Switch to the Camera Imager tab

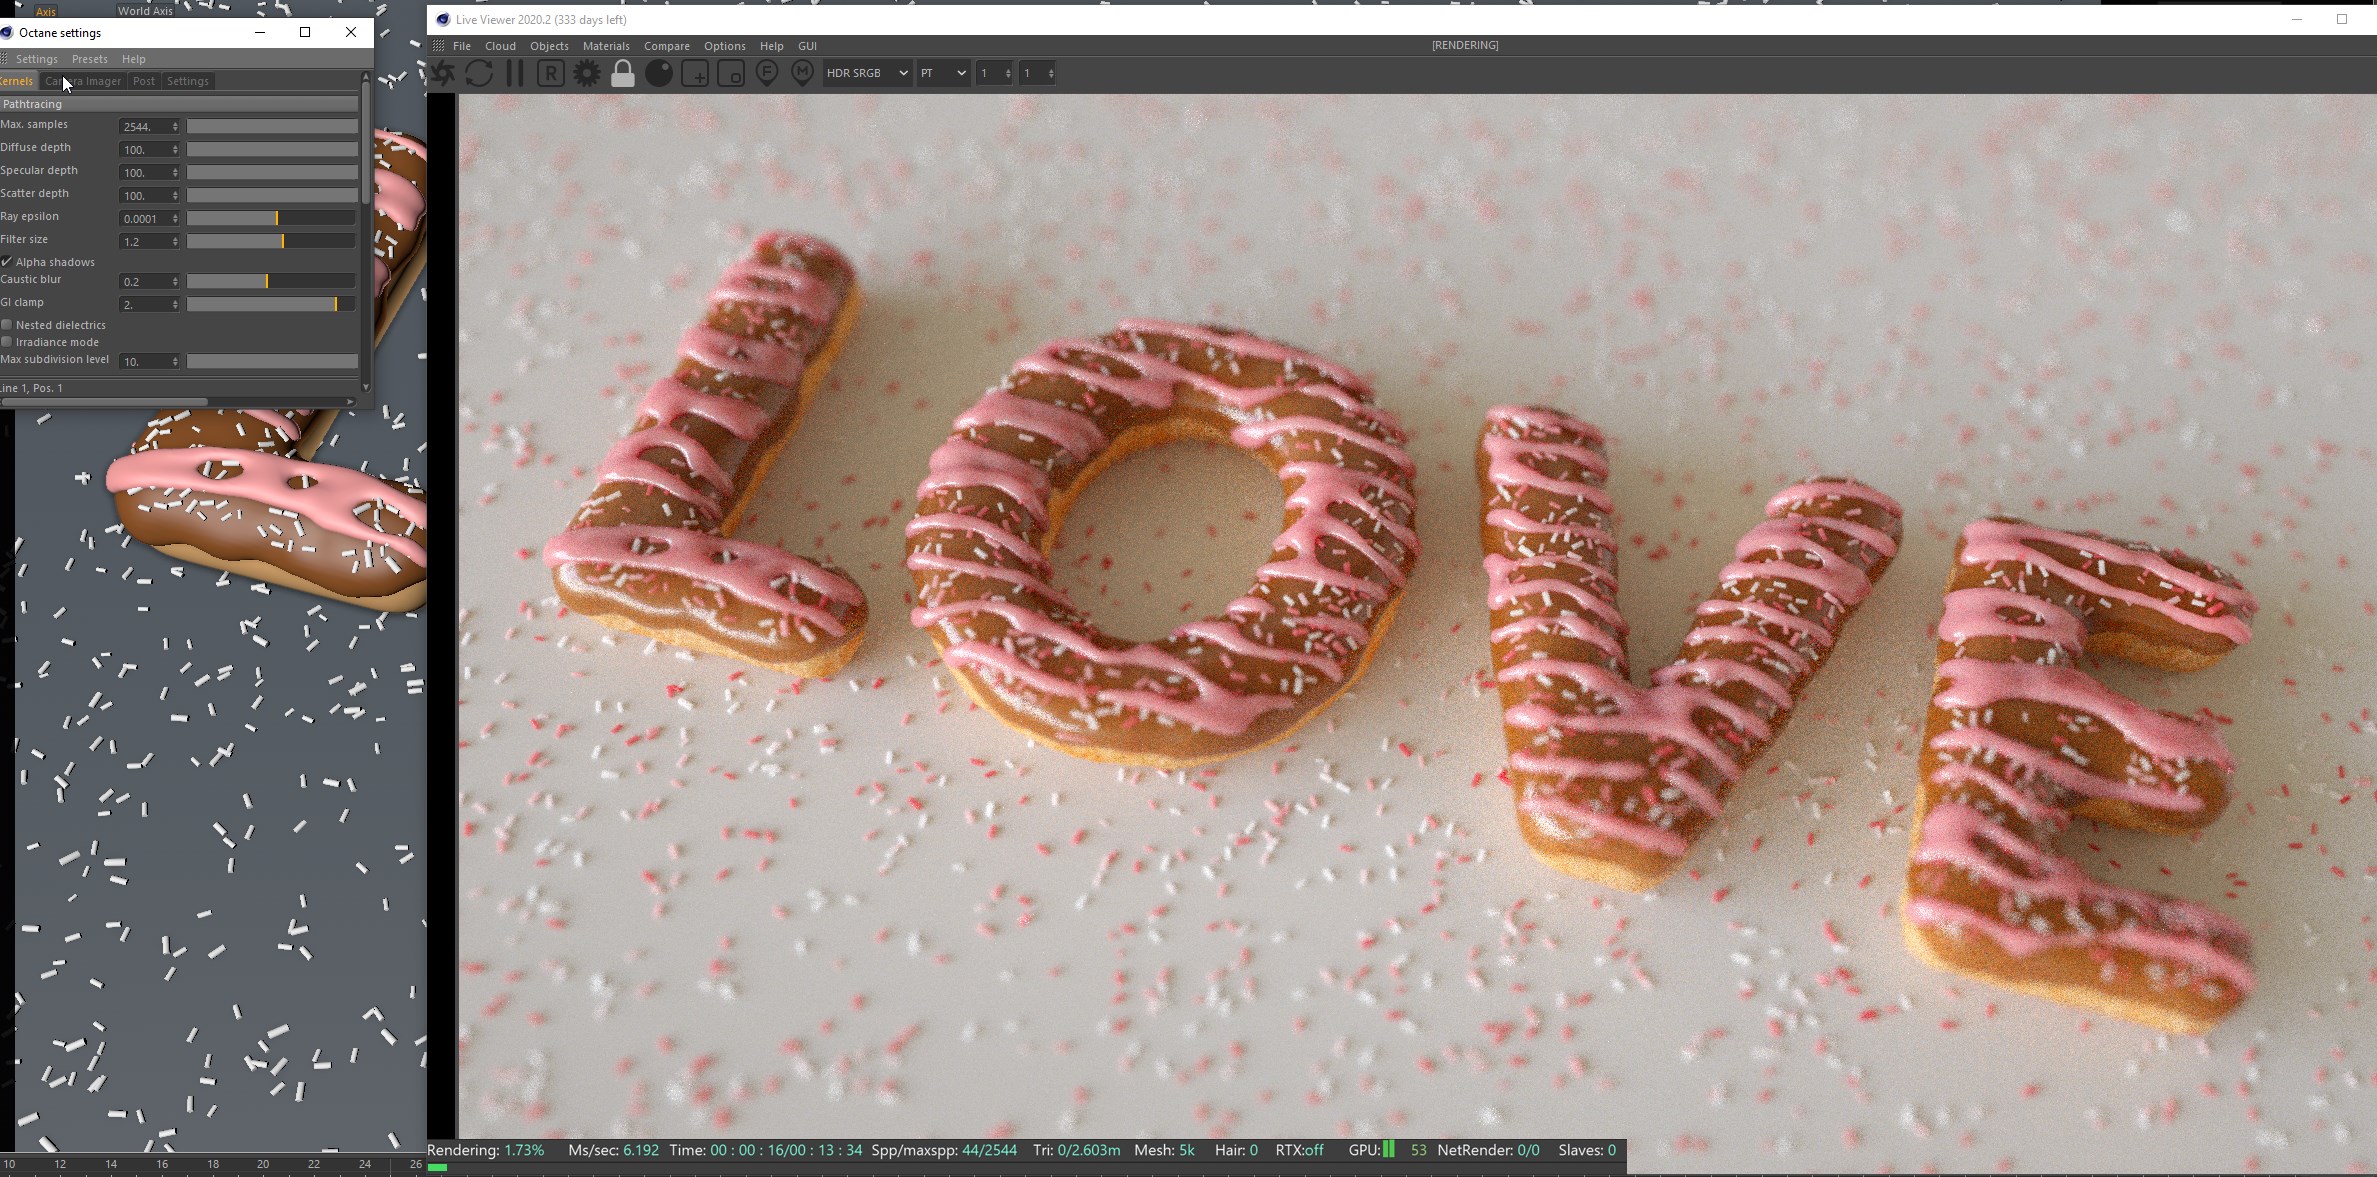point(84,81)
